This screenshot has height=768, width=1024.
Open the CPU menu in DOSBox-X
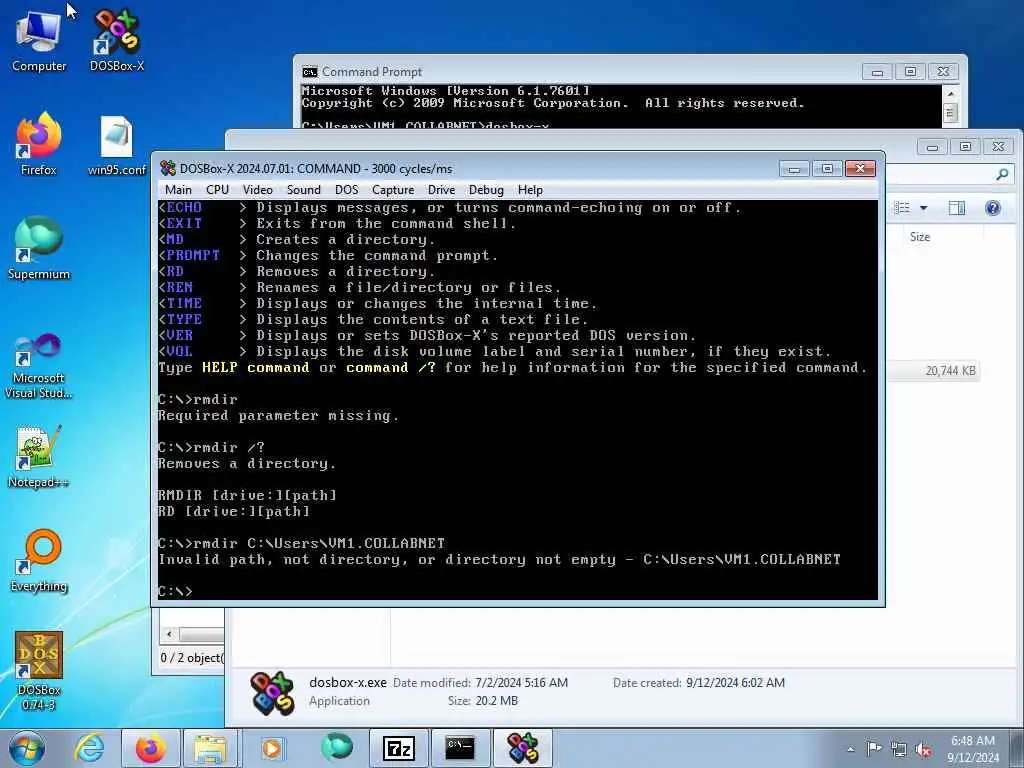tap(217, 190)
